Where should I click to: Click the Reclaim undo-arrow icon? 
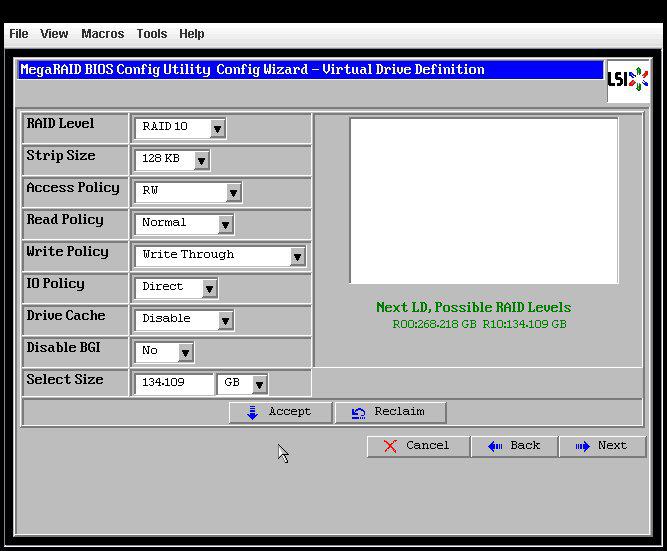pos(358,413)
